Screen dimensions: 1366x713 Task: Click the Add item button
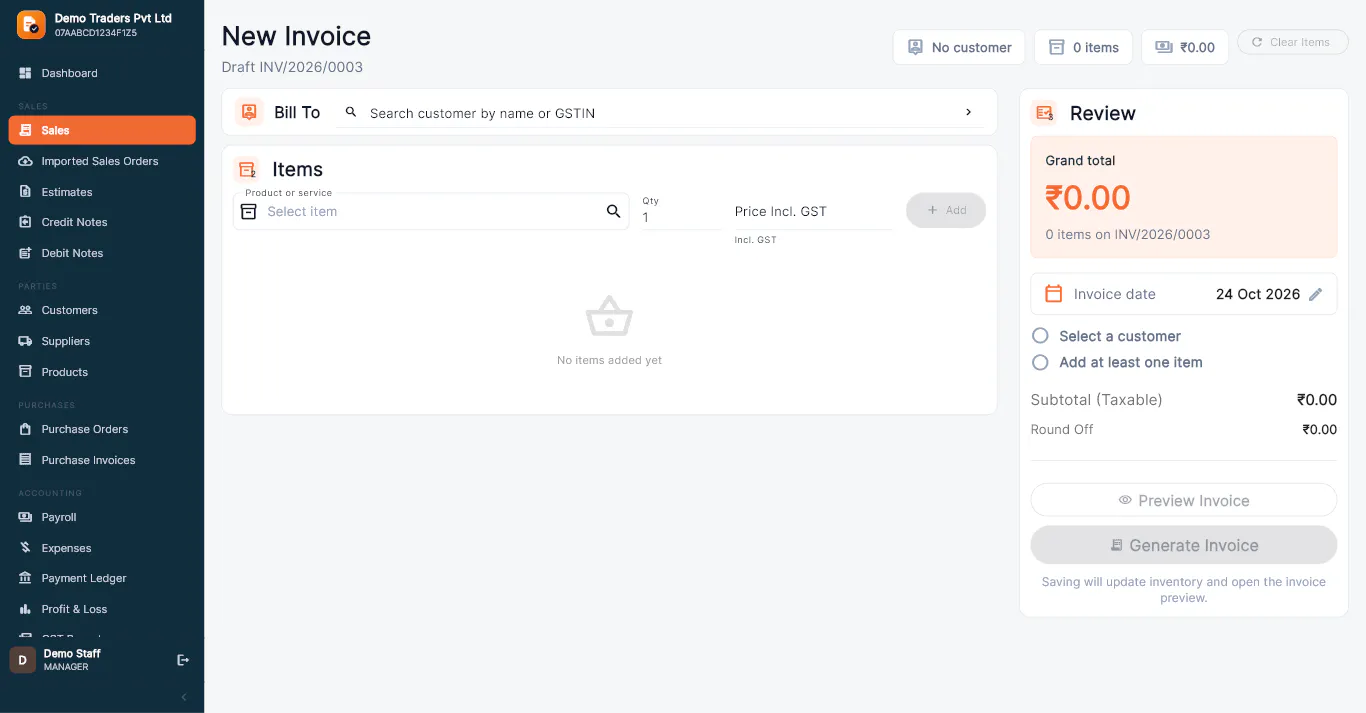tap(946, 210)
